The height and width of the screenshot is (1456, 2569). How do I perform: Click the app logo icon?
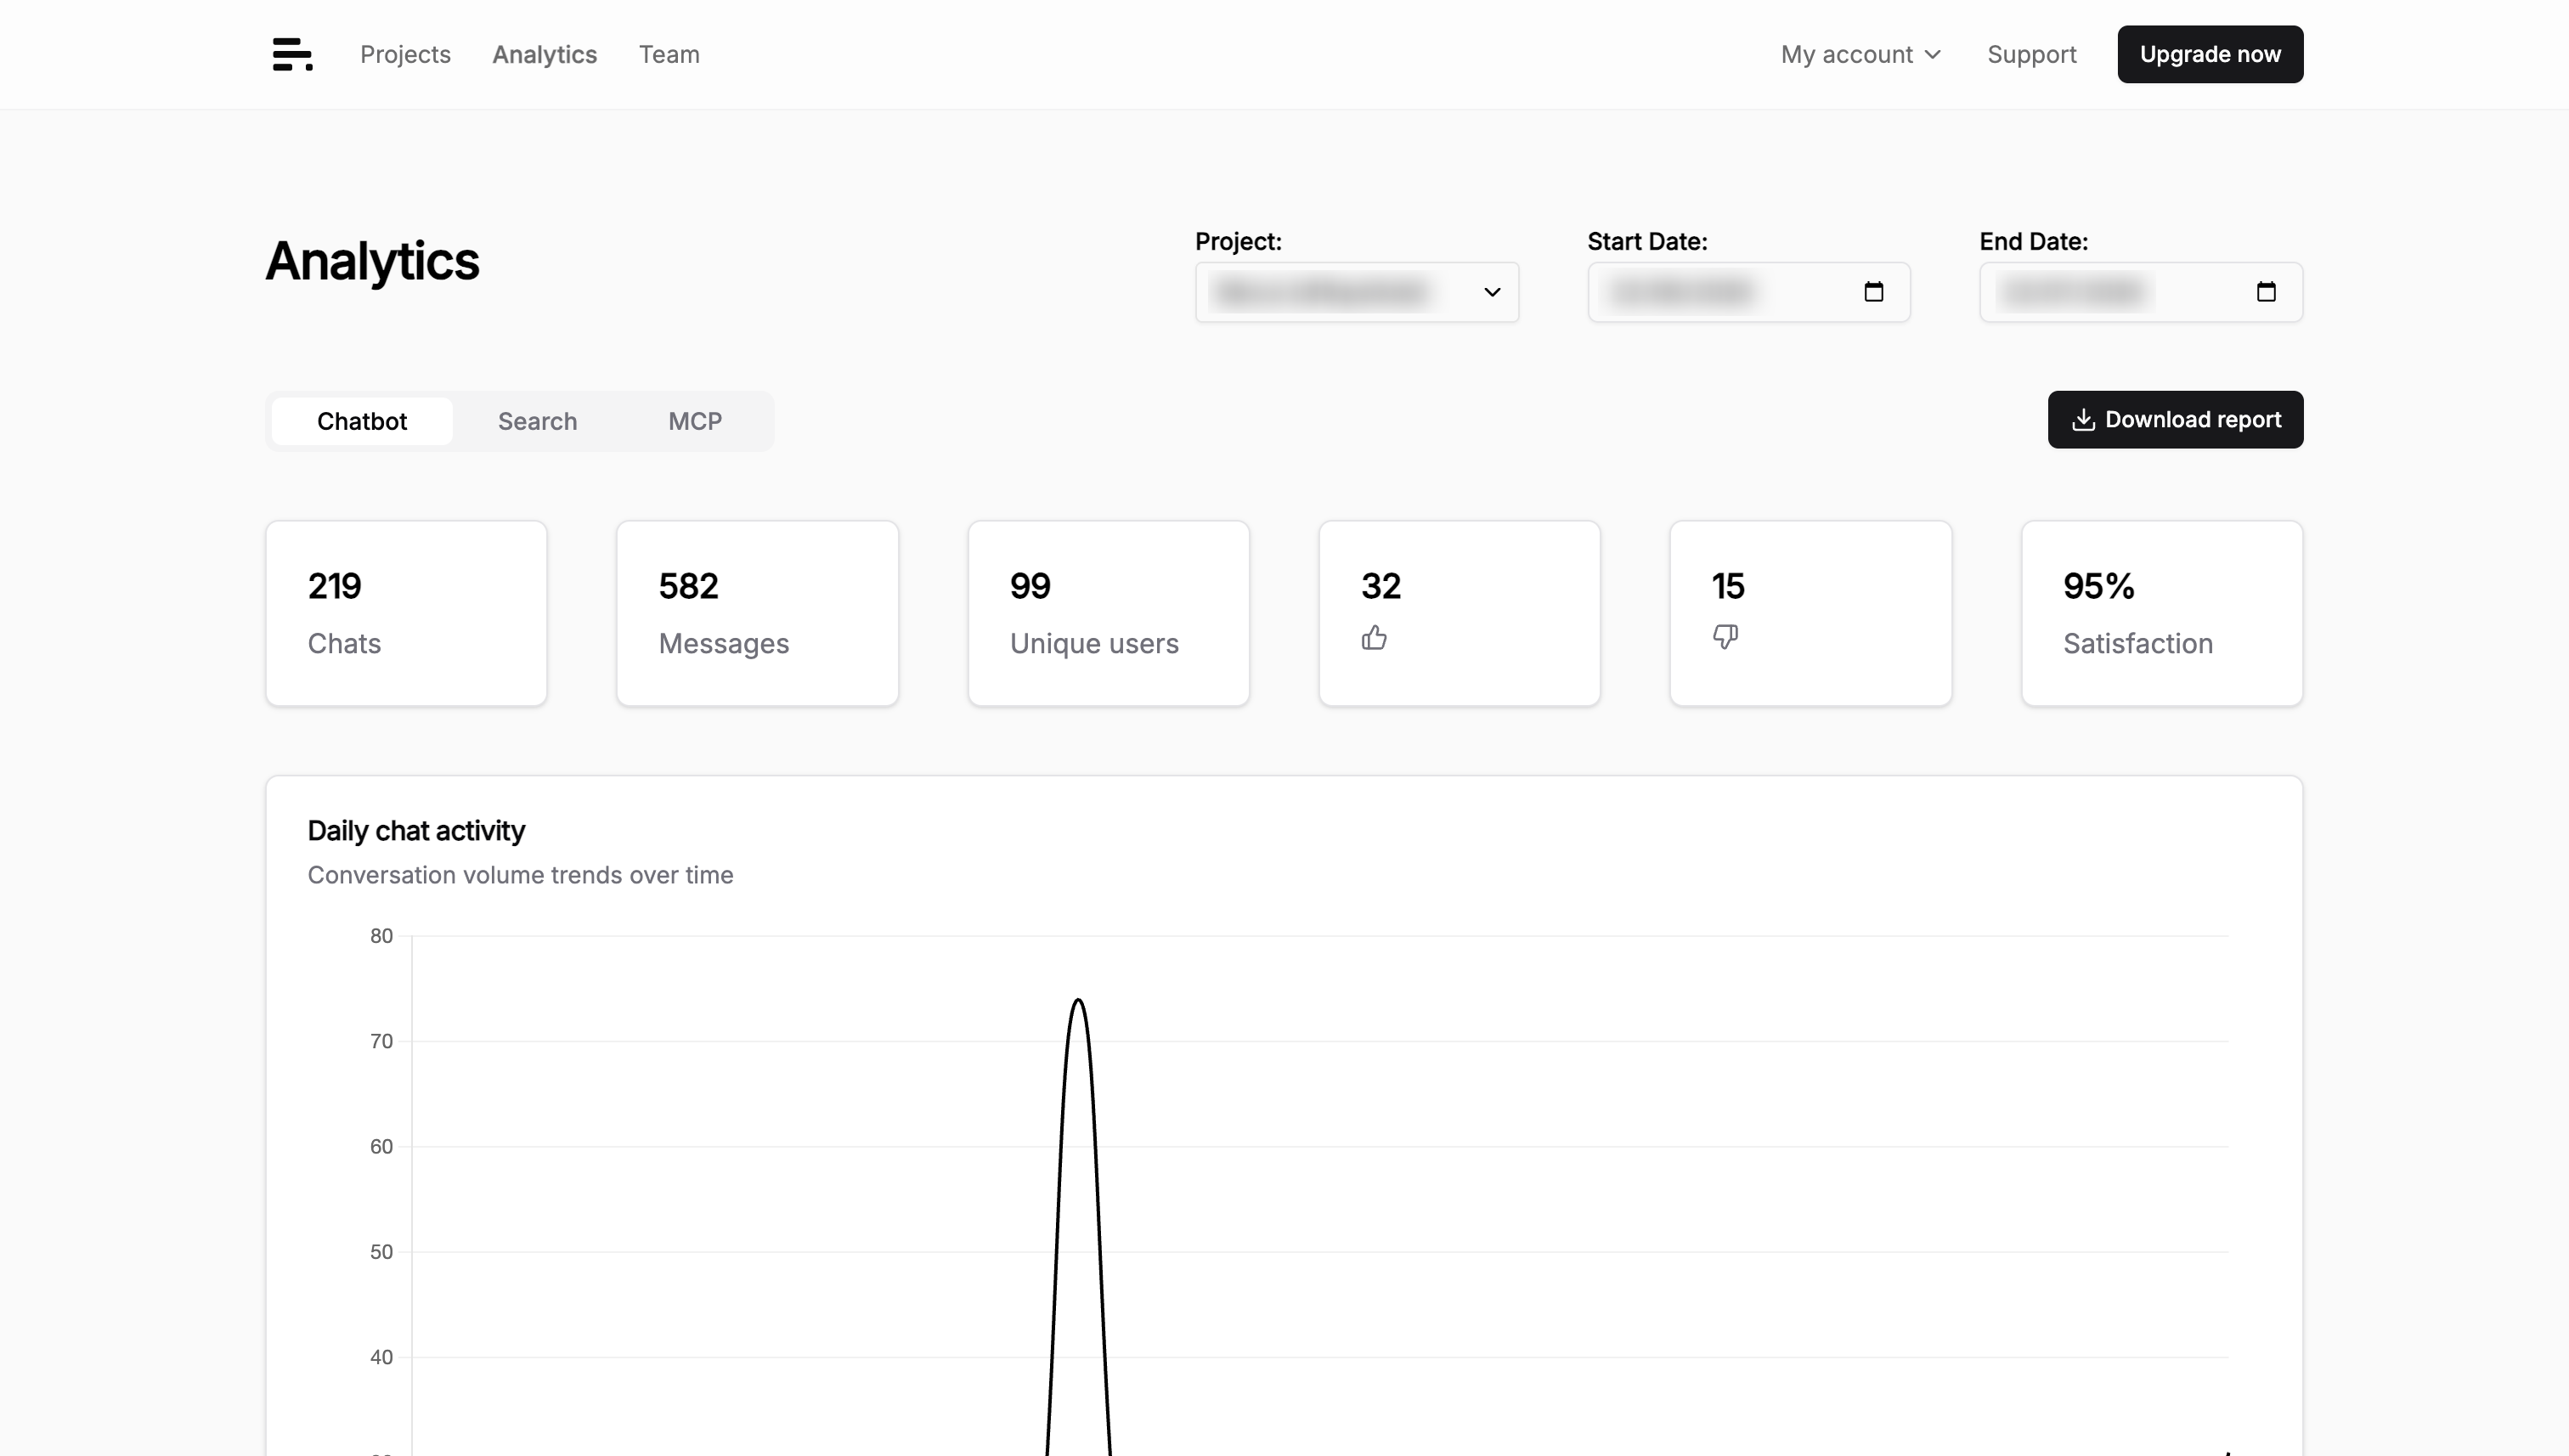coord(292,54)
